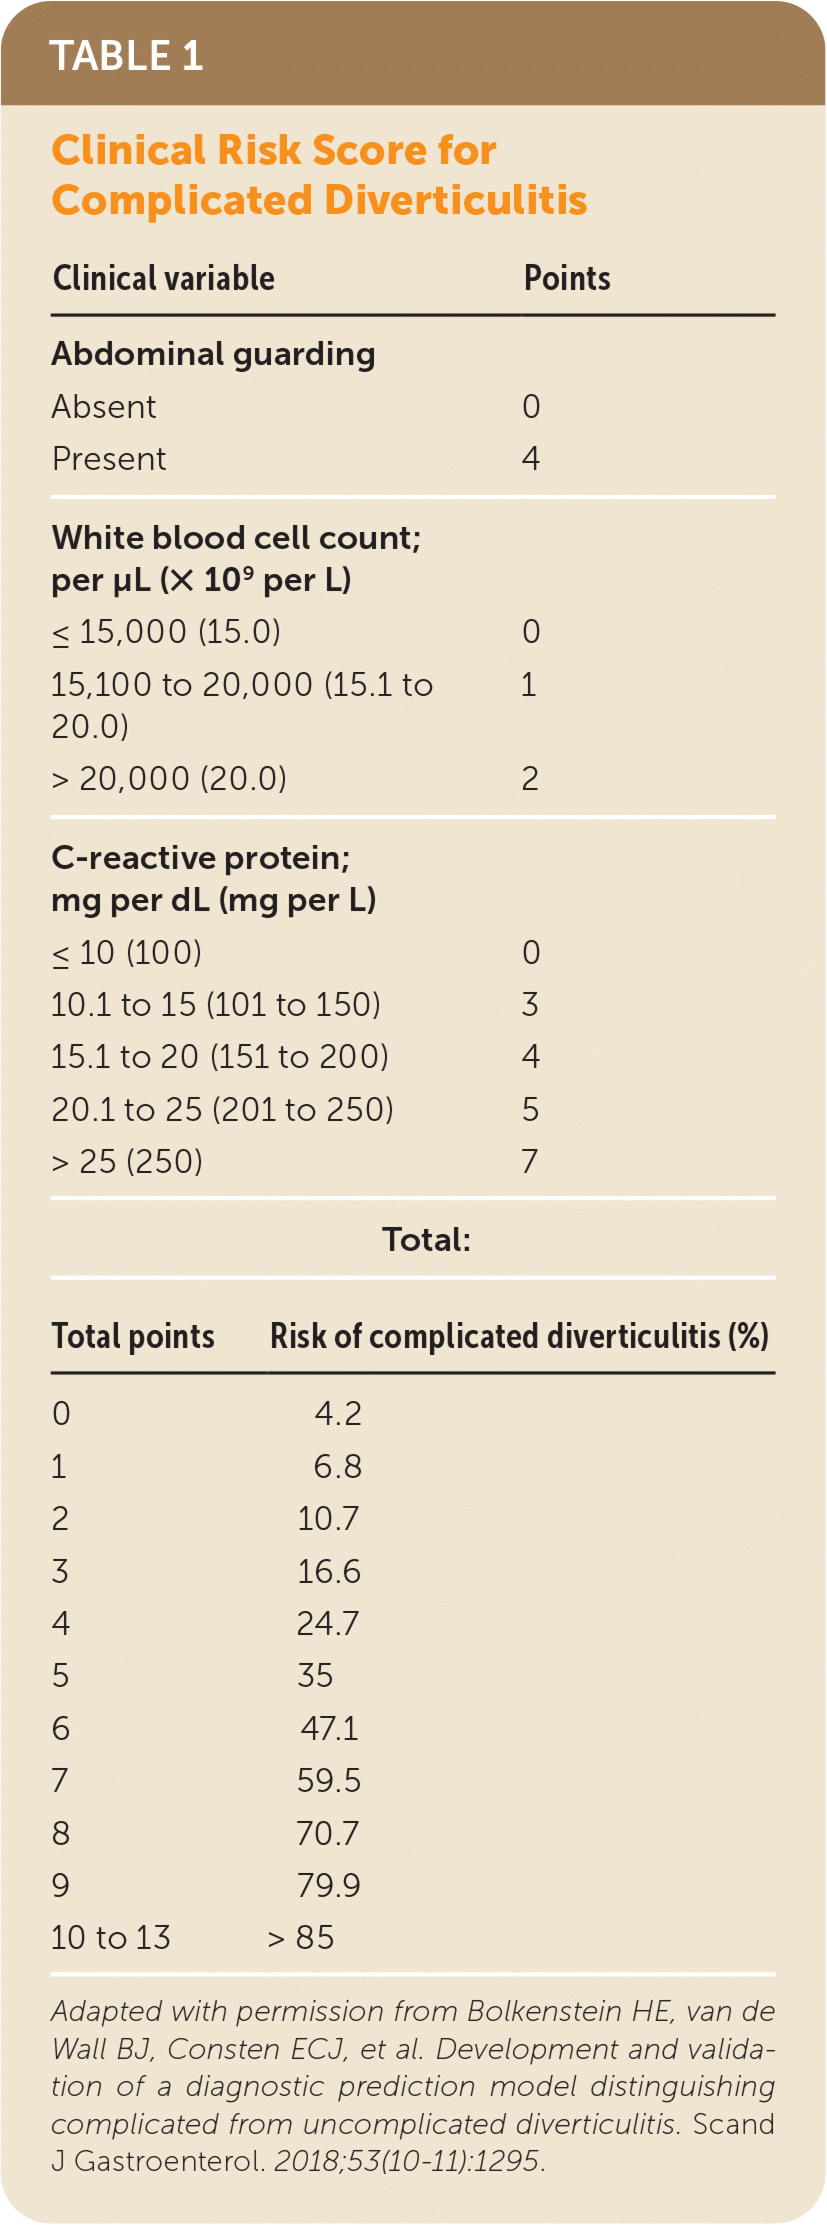Image resolution: width=827 pixels, height=2225 pixels.
Task: Select the Total points column header
Action: [x=133, y=1336]
